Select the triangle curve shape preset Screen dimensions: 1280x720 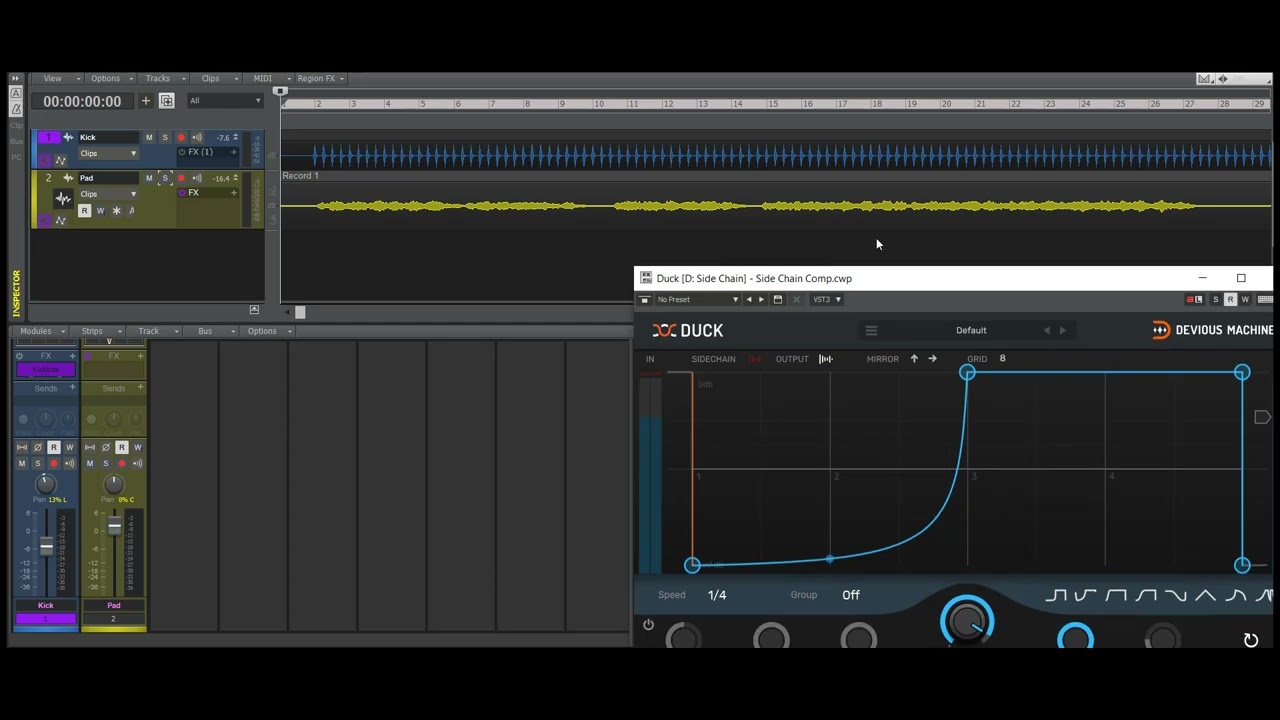[1205, 596]
